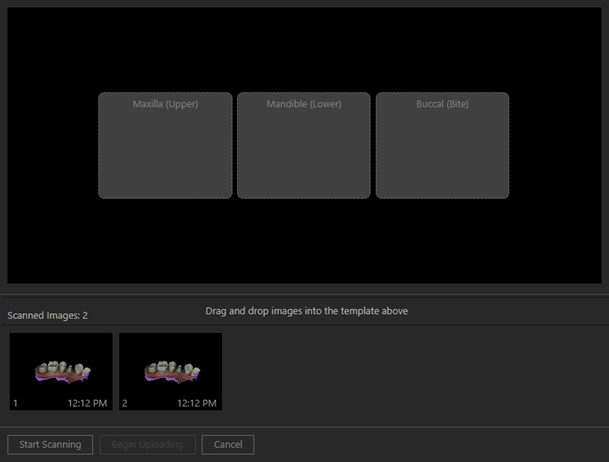Click the "Maxilla (Upper)" label text
609x462 pixels.
165,104
